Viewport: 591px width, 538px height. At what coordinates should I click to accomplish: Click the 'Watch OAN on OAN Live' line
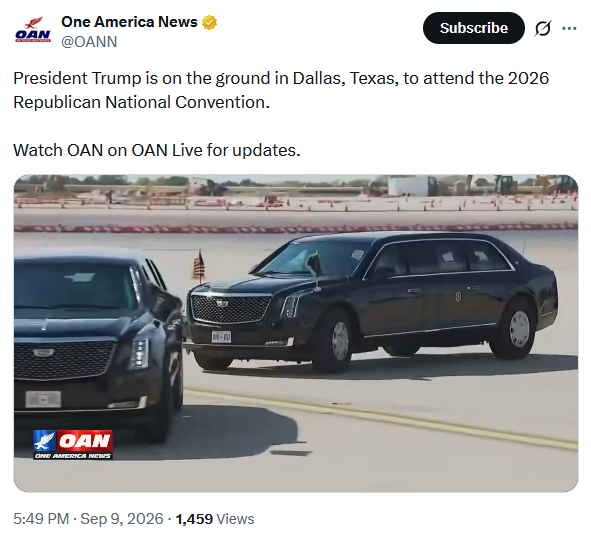[157, 150]
